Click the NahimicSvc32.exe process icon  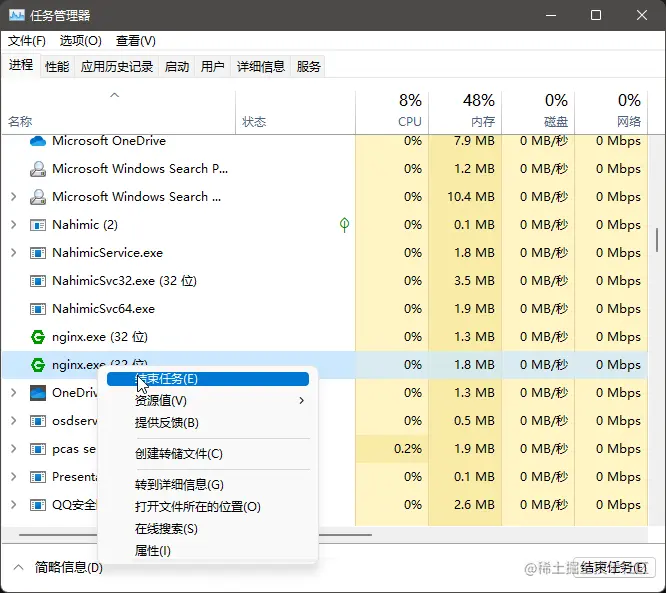[38, 281]
